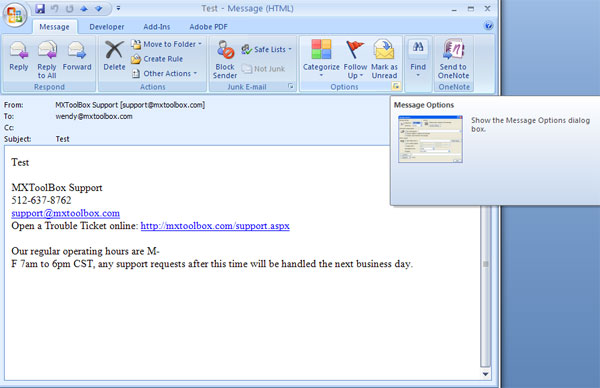Click sender MXToolBox Support address
Image resolution: width=600 pixels, height=388 pixels.
click(130, 105)
